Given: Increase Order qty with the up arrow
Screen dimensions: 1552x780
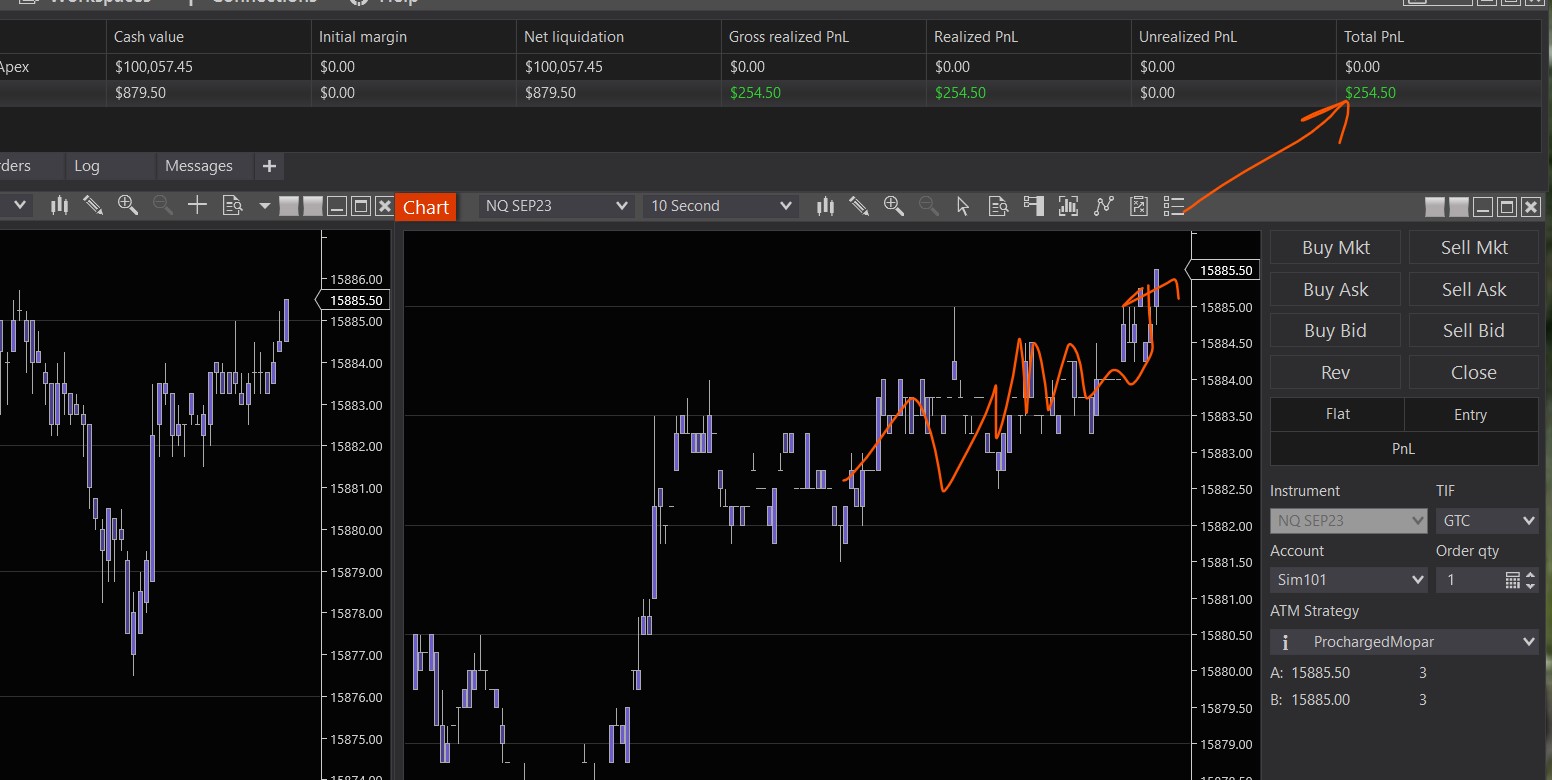Looking at the screenshot, I should coord(1531,575).
